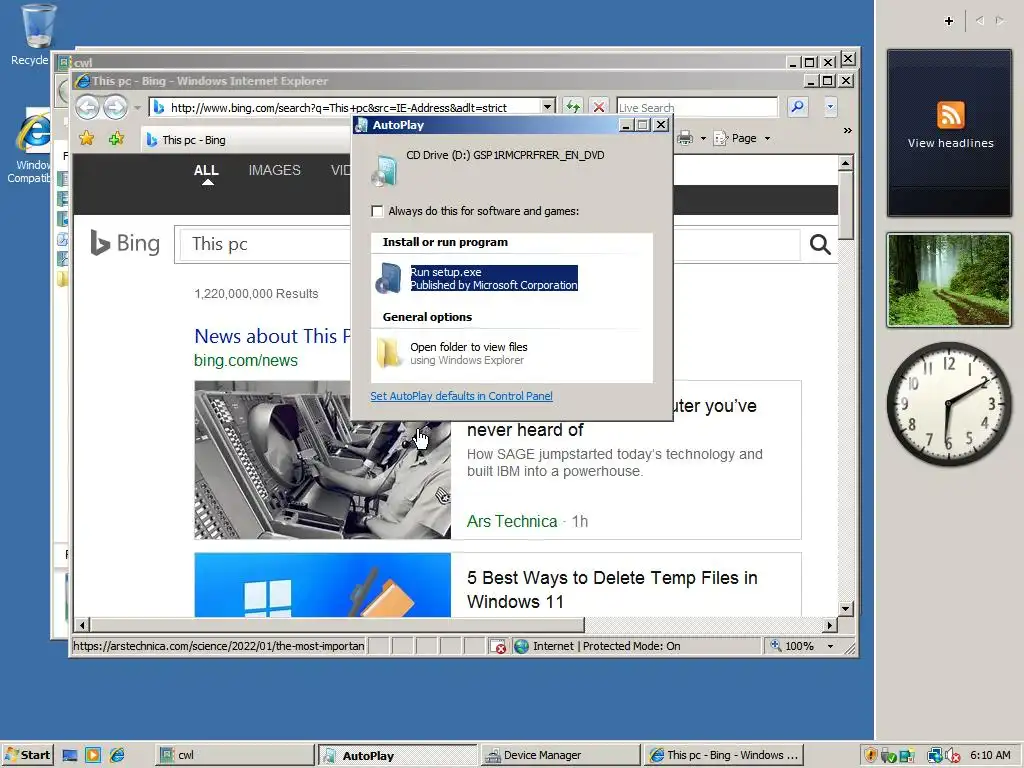Click the 6:10 AM clock in taskbar
This screenshot has height=768, width=1024.
pos(990,755)
